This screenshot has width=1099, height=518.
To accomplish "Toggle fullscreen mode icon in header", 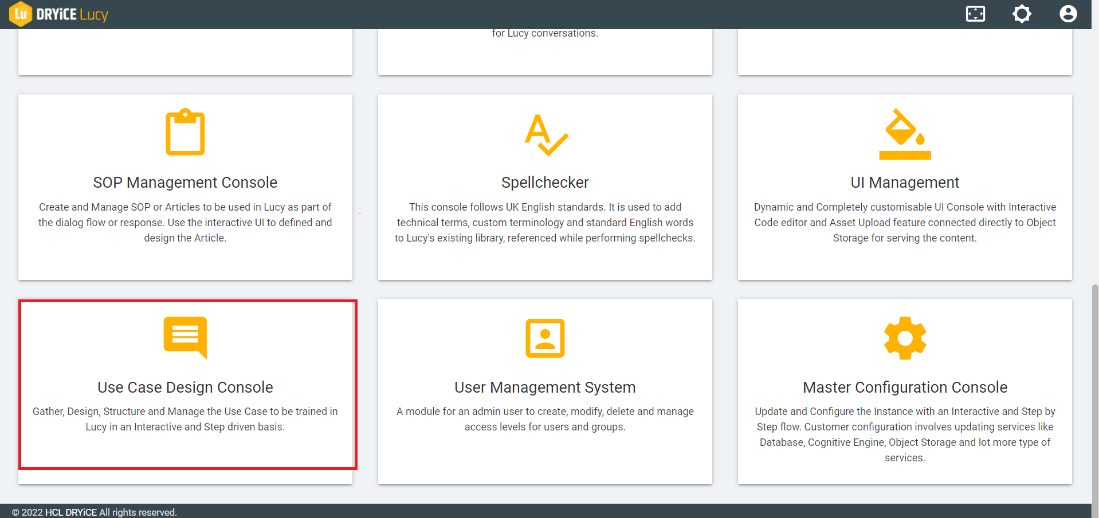I will point(975,14).
